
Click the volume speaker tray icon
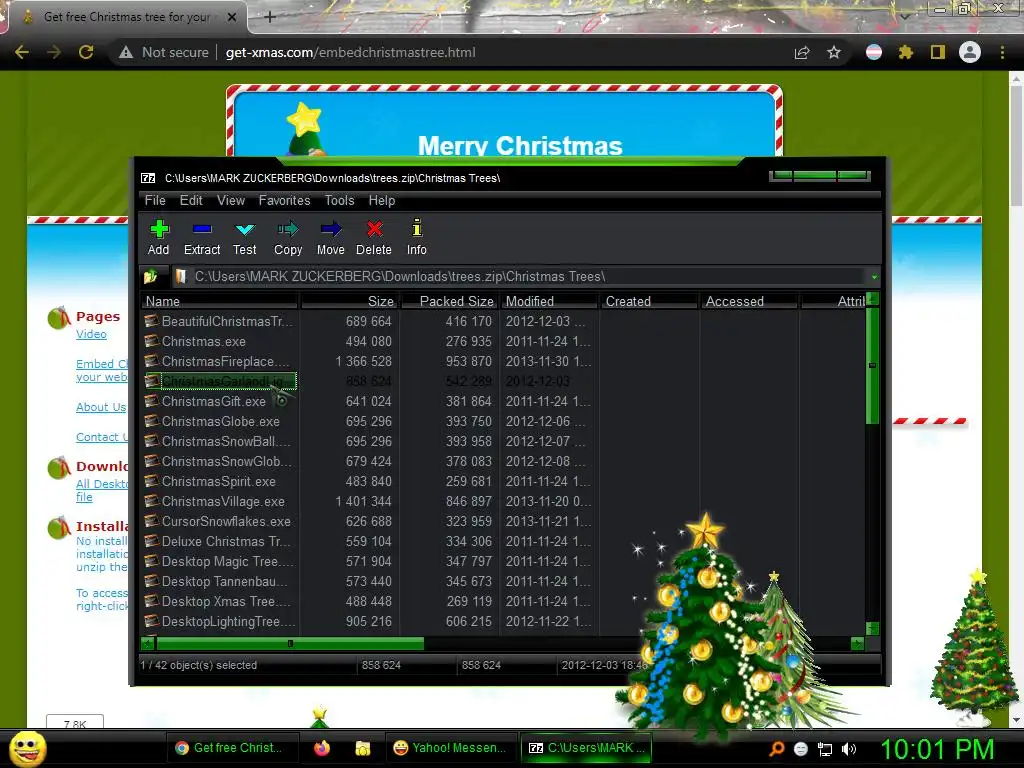849,749
